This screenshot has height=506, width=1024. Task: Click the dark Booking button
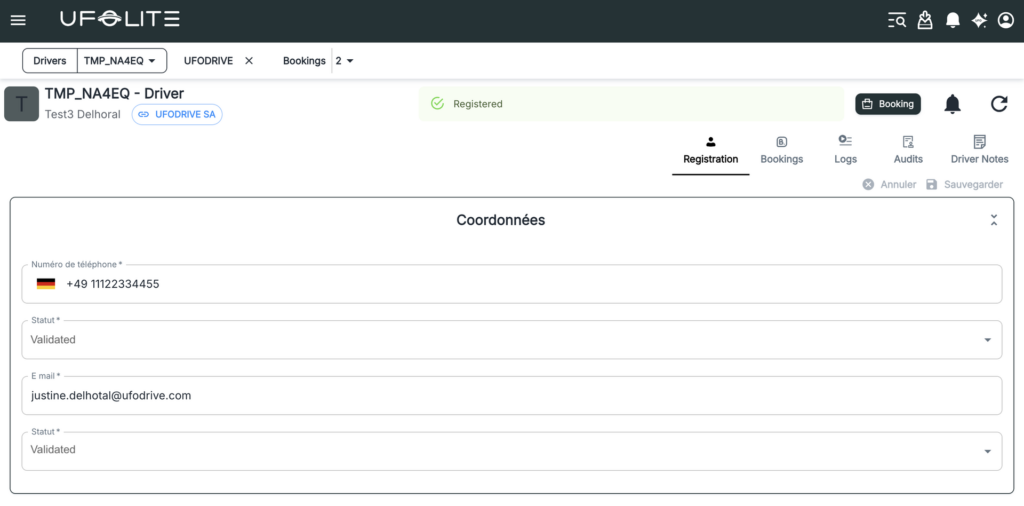(887, 104)
